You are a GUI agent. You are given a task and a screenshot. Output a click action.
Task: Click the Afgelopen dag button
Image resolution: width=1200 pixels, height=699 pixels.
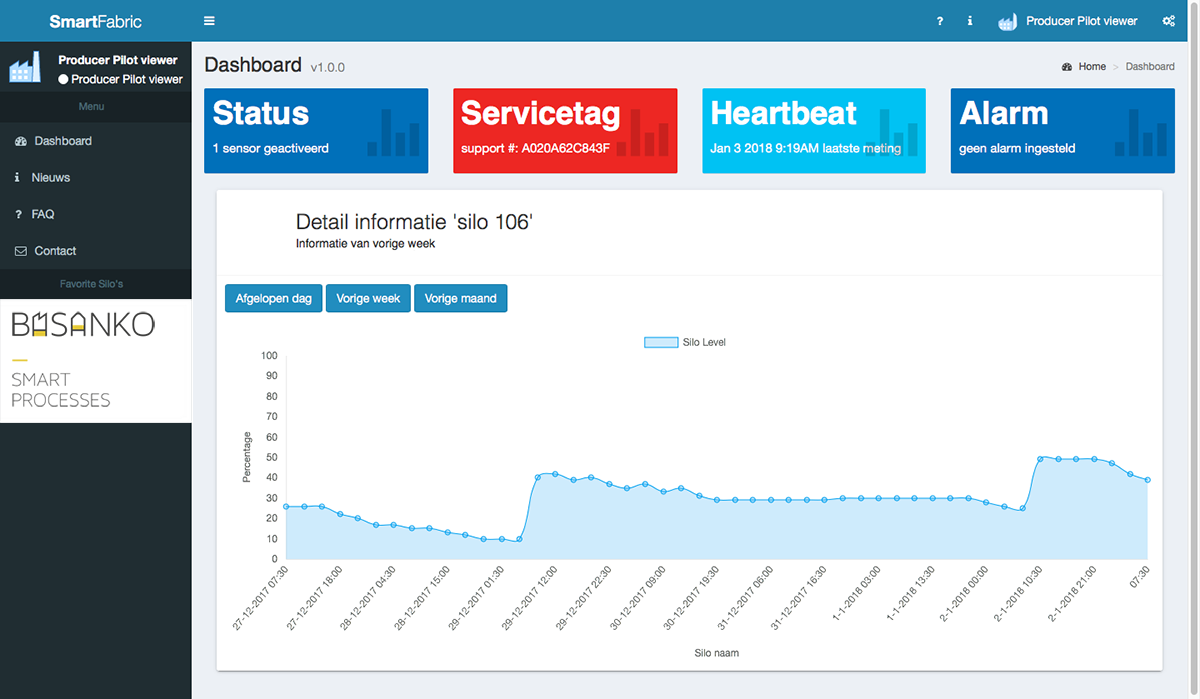273,298
